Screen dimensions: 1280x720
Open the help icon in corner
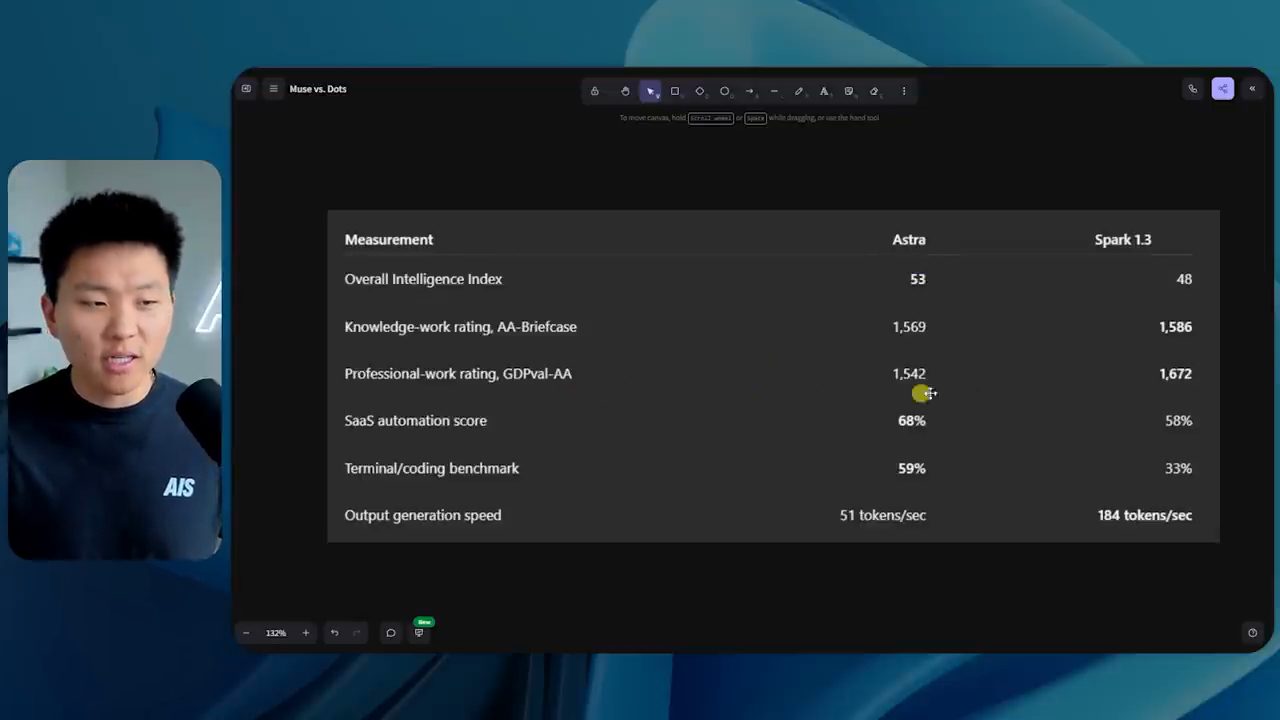(1252, 633)
